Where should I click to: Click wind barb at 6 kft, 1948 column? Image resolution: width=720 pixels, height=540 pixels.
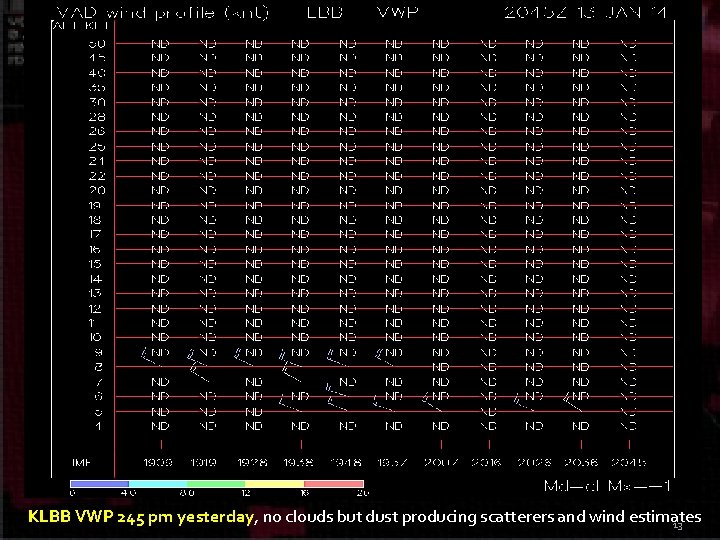(337, 390)
